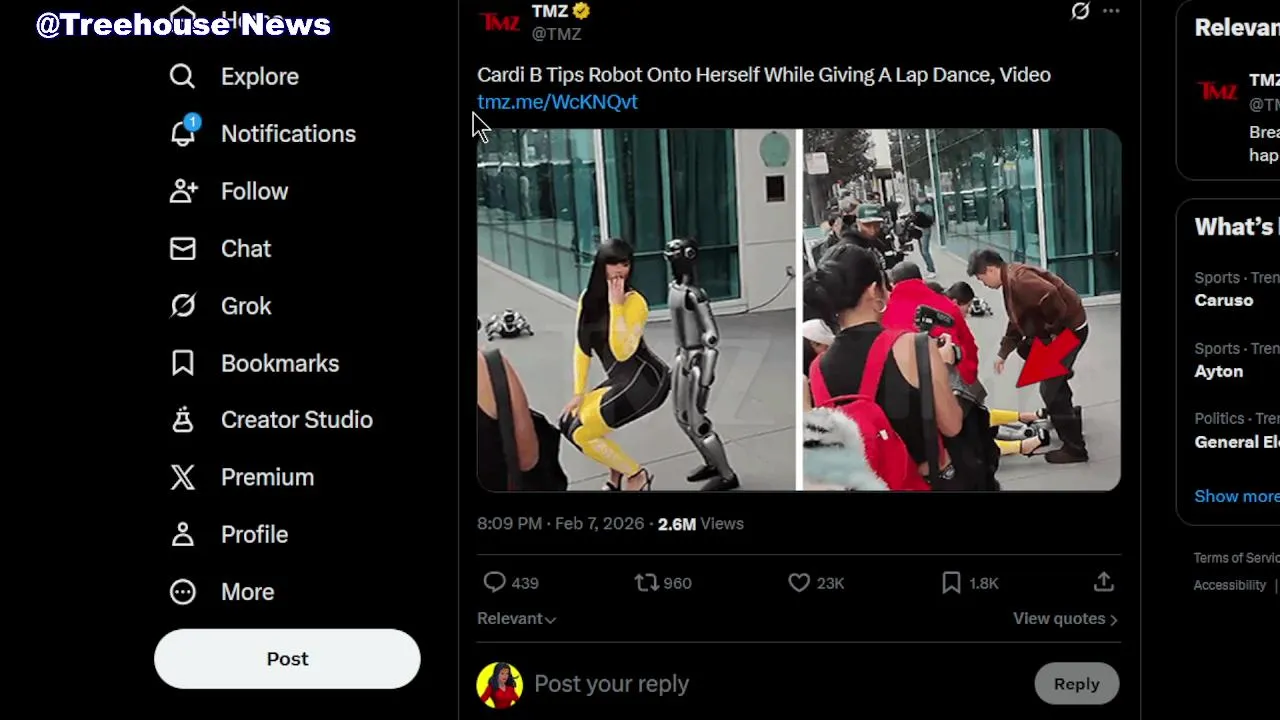Click the reply speech bubble icon
Screen dimensions: 1280x720
pos(495,582)
